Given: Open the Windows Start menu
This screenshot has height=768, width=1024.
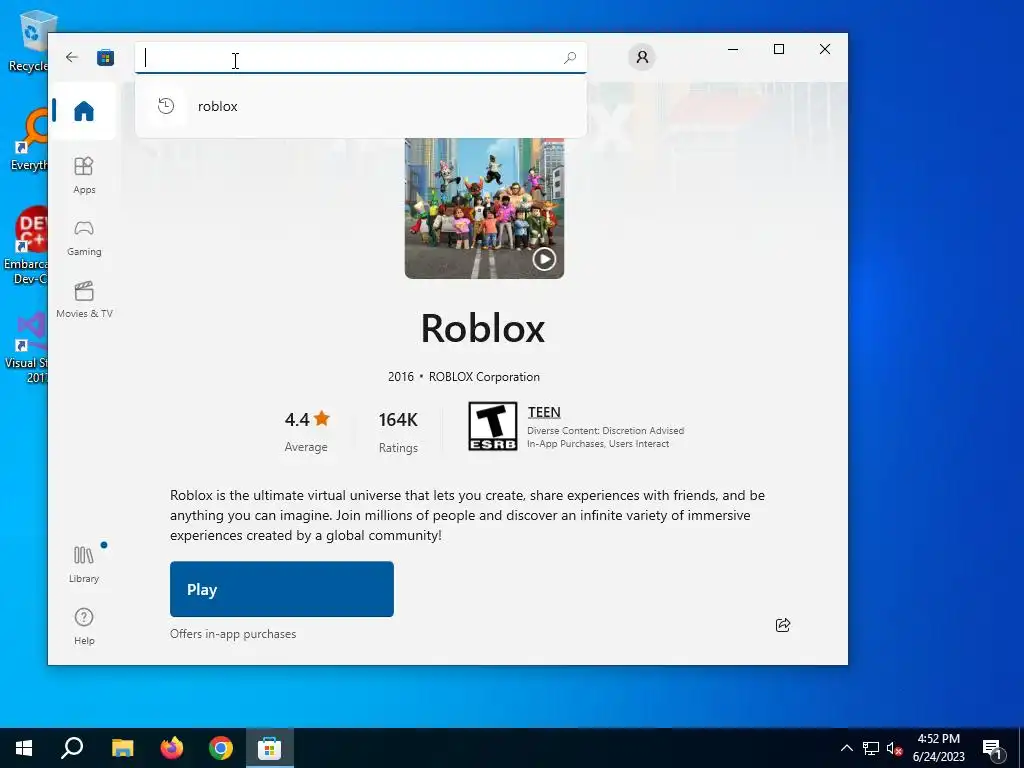Looking at the screenshot, I should [x=24, y=748].
